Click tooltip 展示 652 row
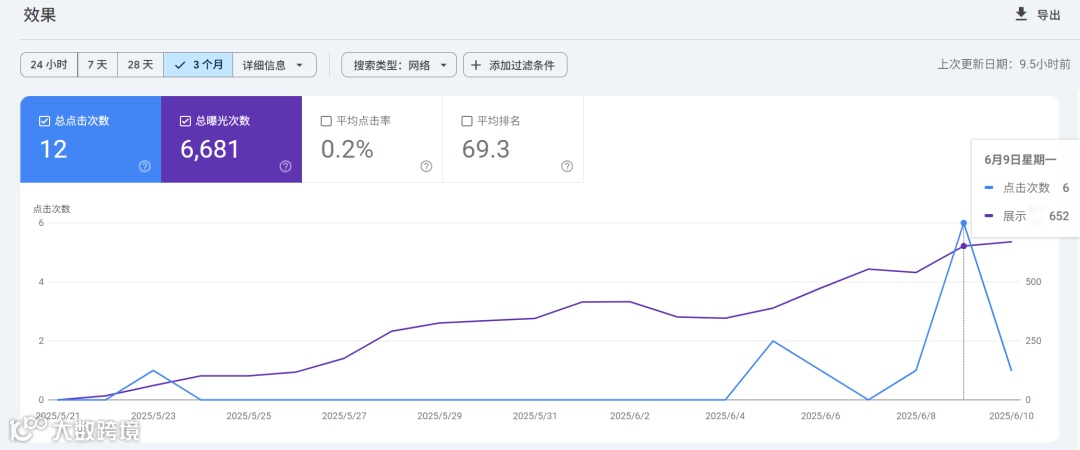 coord(1027,216)
